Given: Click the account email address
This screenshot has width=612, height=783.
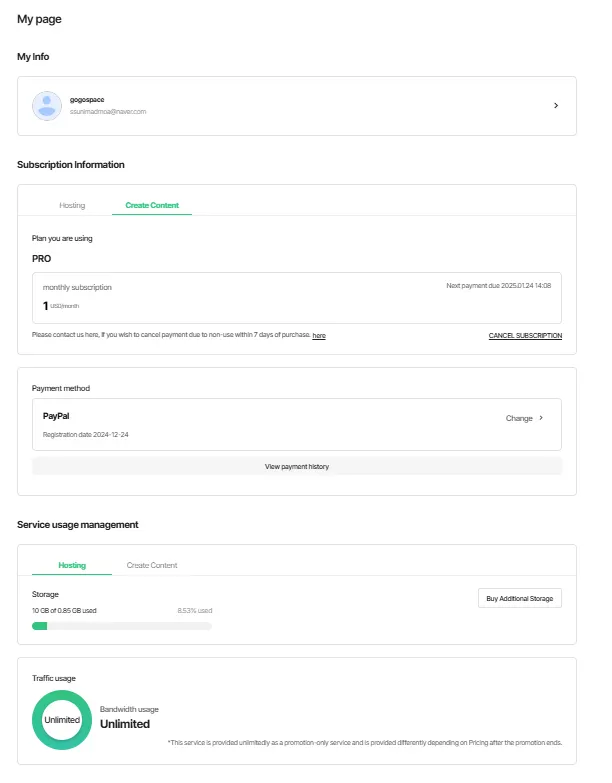Looking at the screenshot, I should click(108, 112).
